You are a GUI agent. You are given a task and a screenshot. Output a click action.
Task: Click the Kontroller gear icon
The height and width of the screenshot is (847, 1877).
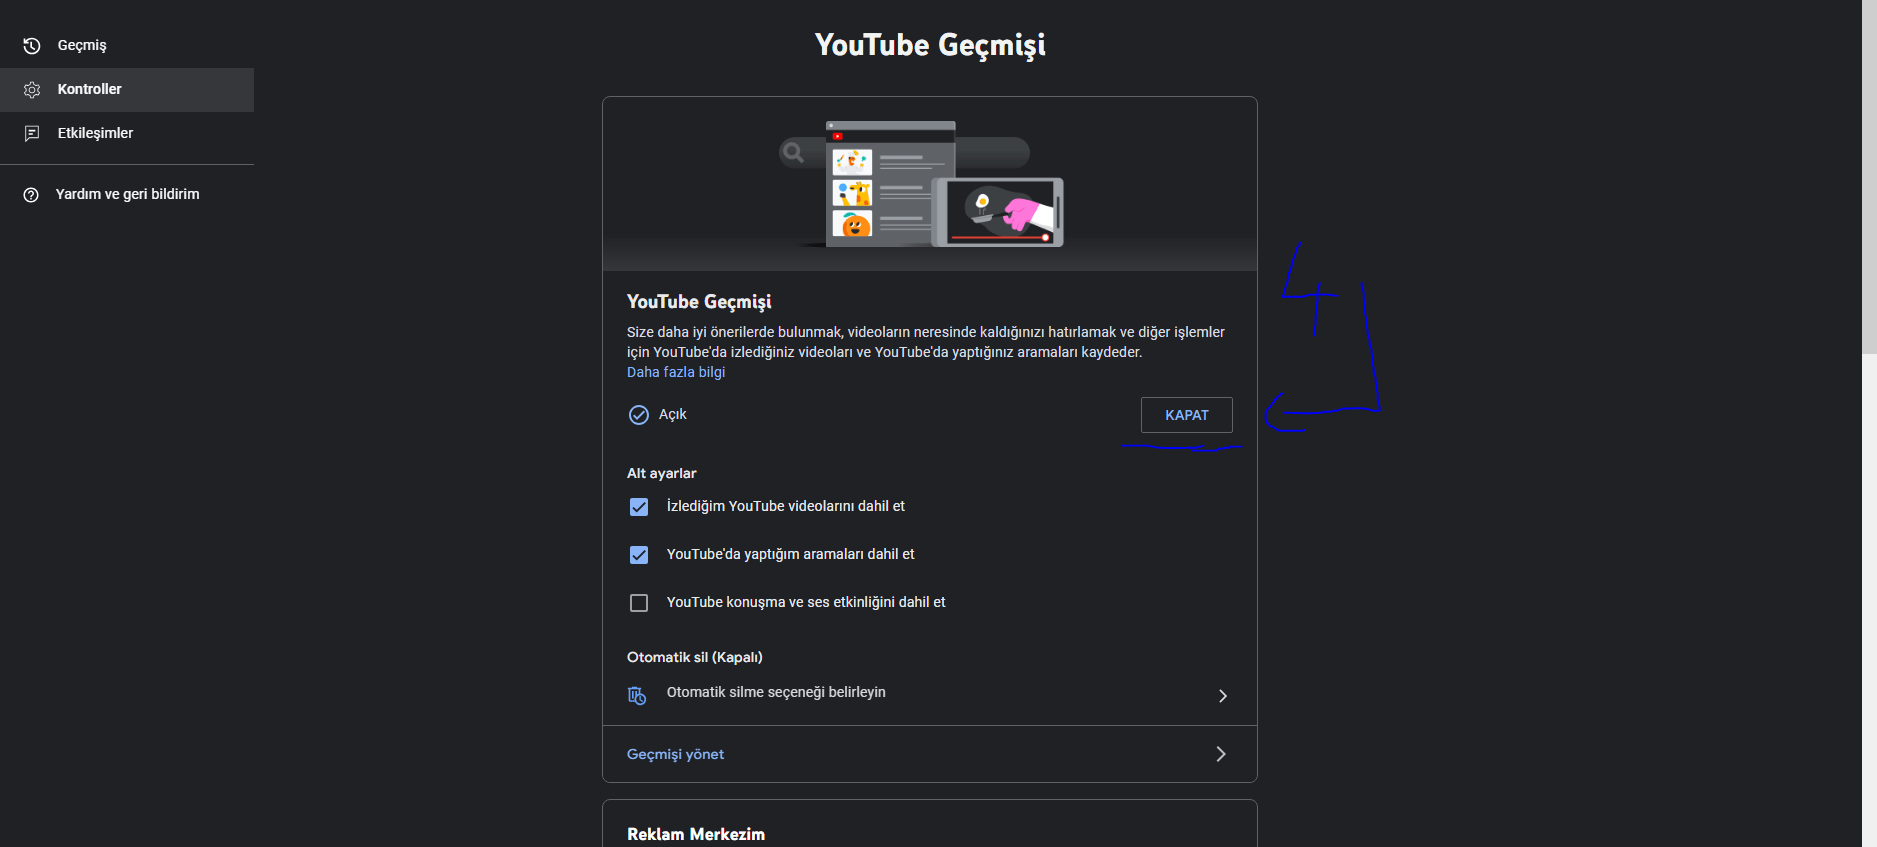click(x=32, y=90)
